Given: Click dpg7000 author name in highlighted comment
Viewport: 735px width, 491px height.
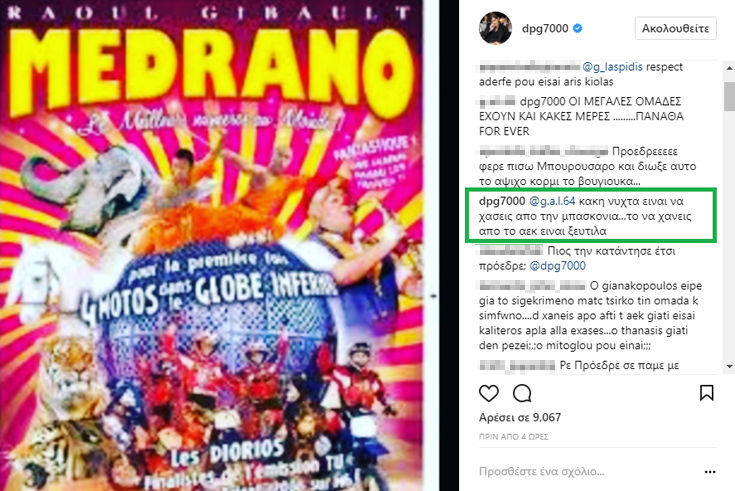Looking at the screenshot, I should click(x=502, y=201).
